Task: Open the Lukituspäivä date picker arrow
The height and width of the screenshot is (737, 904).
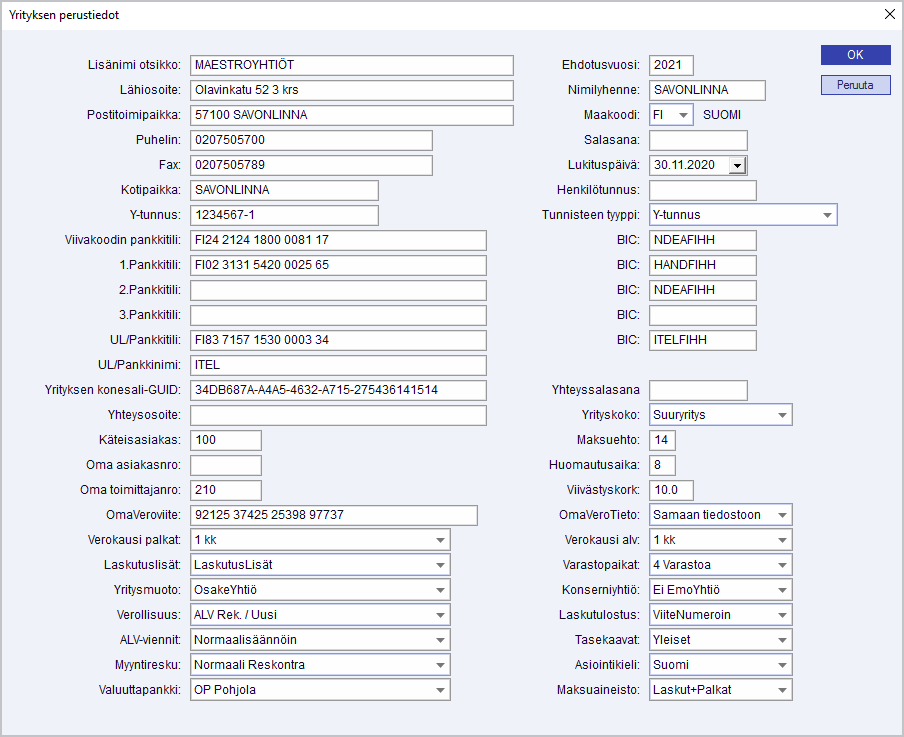Action: pos(737,165)
